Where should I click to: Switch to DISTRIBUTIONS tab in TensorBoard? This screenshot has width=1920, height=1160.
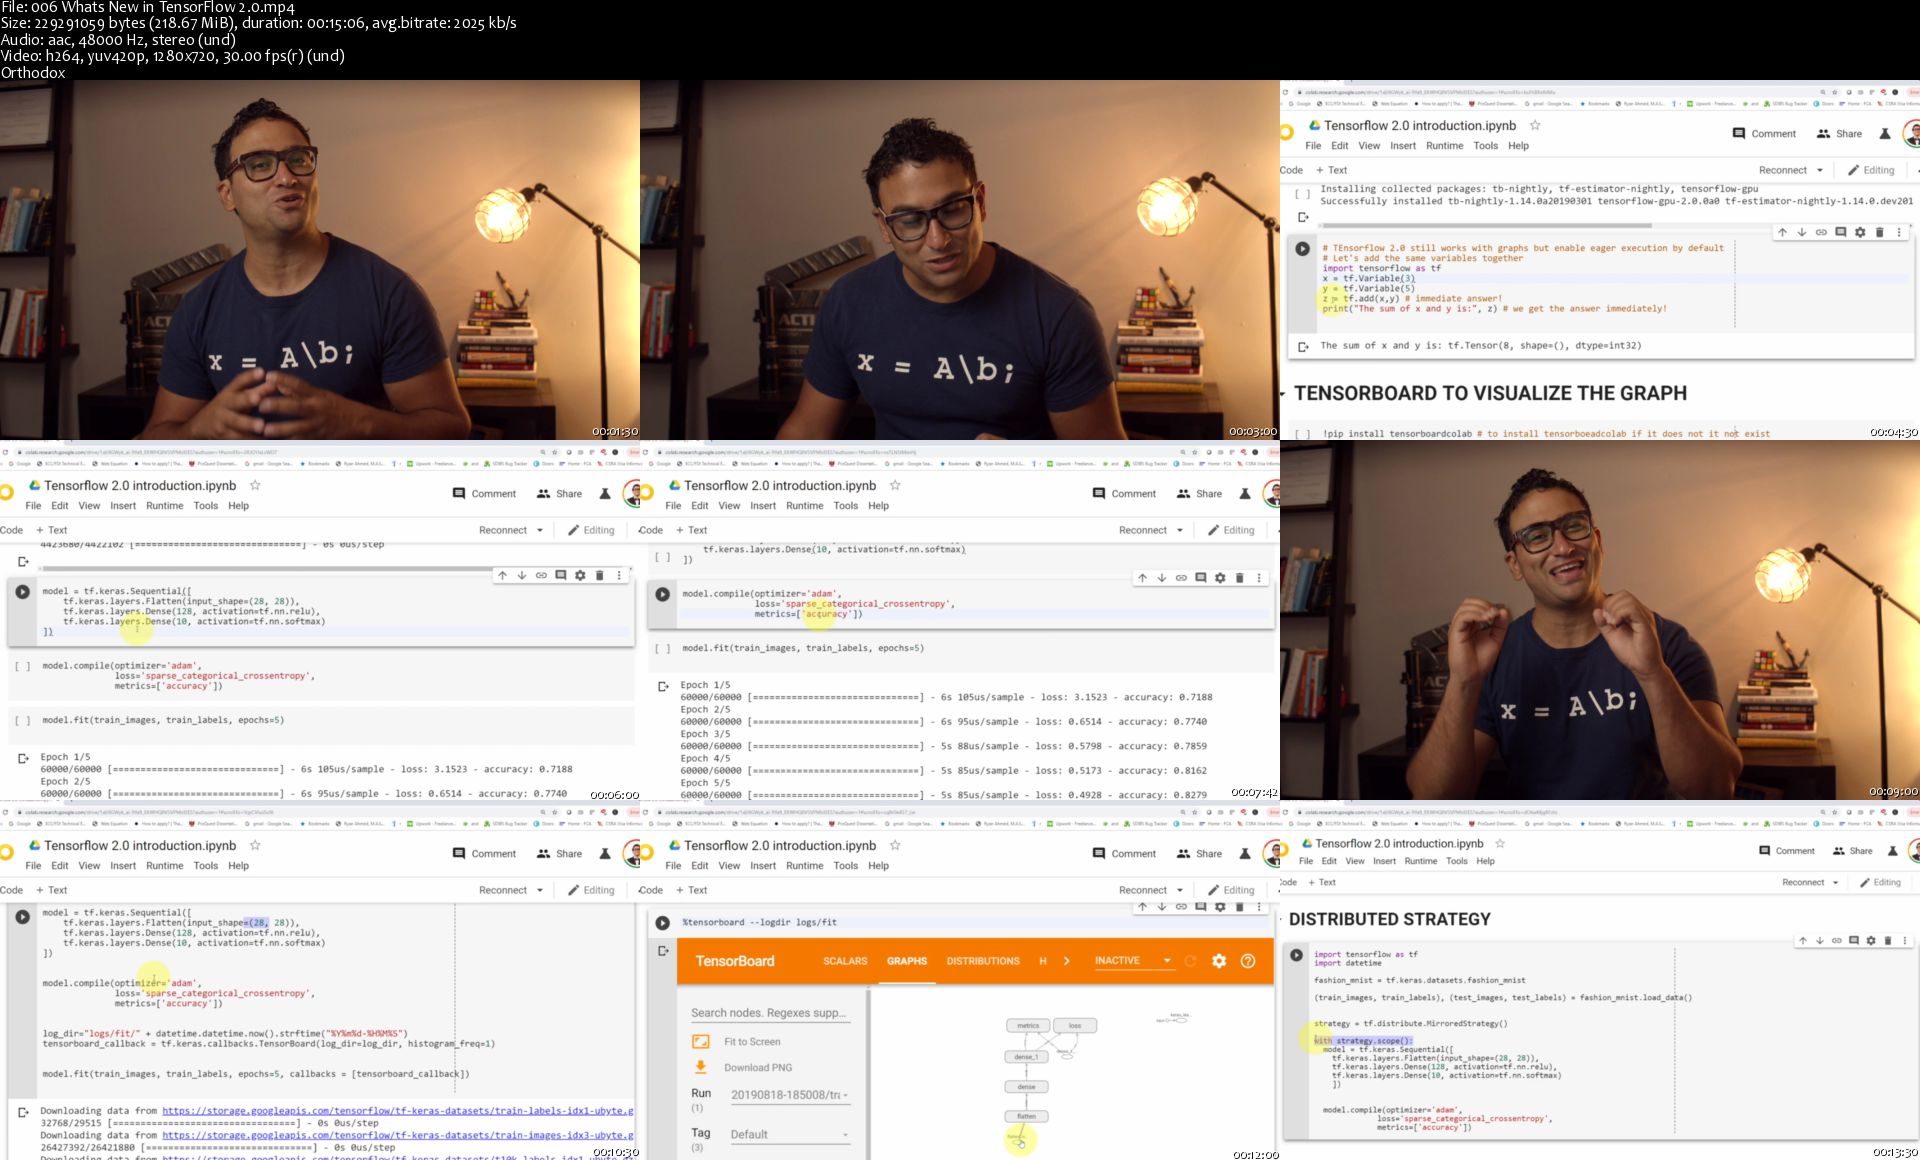983,961
